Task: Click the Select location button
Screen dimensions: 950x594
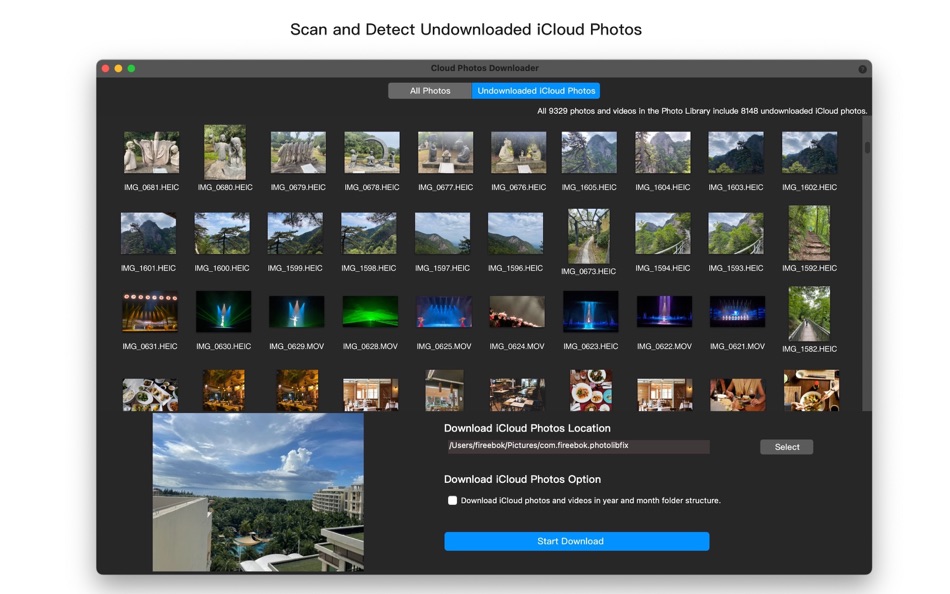Action: 786,447
